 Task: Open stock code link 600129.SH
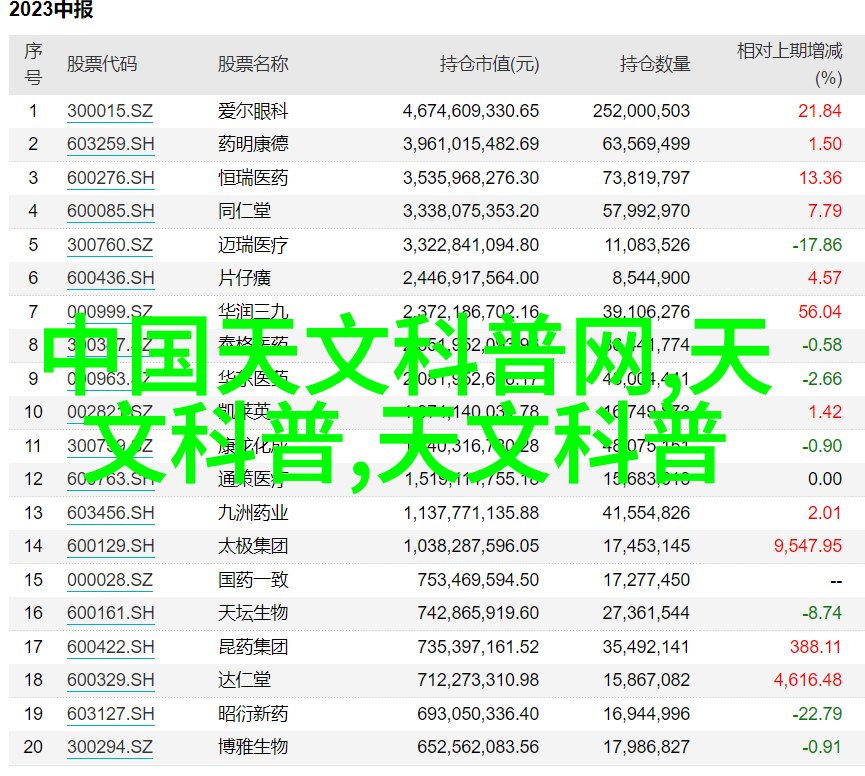pos(110,546)
